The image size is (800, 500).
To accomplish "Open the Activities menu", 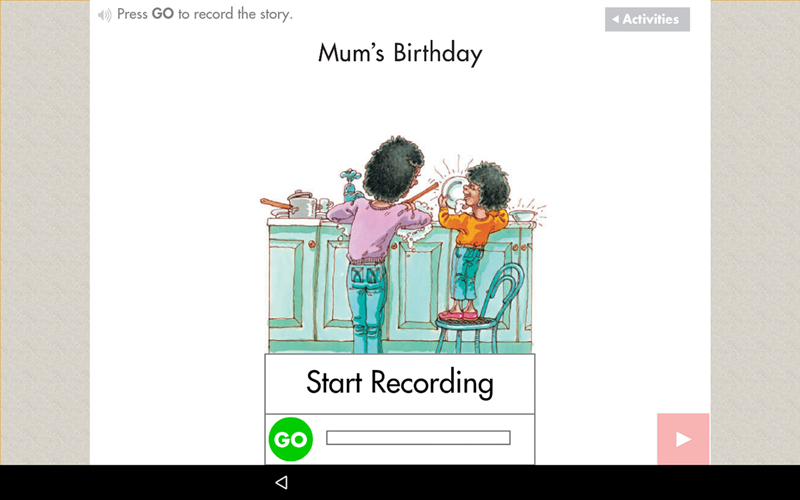I will point(647,19).
